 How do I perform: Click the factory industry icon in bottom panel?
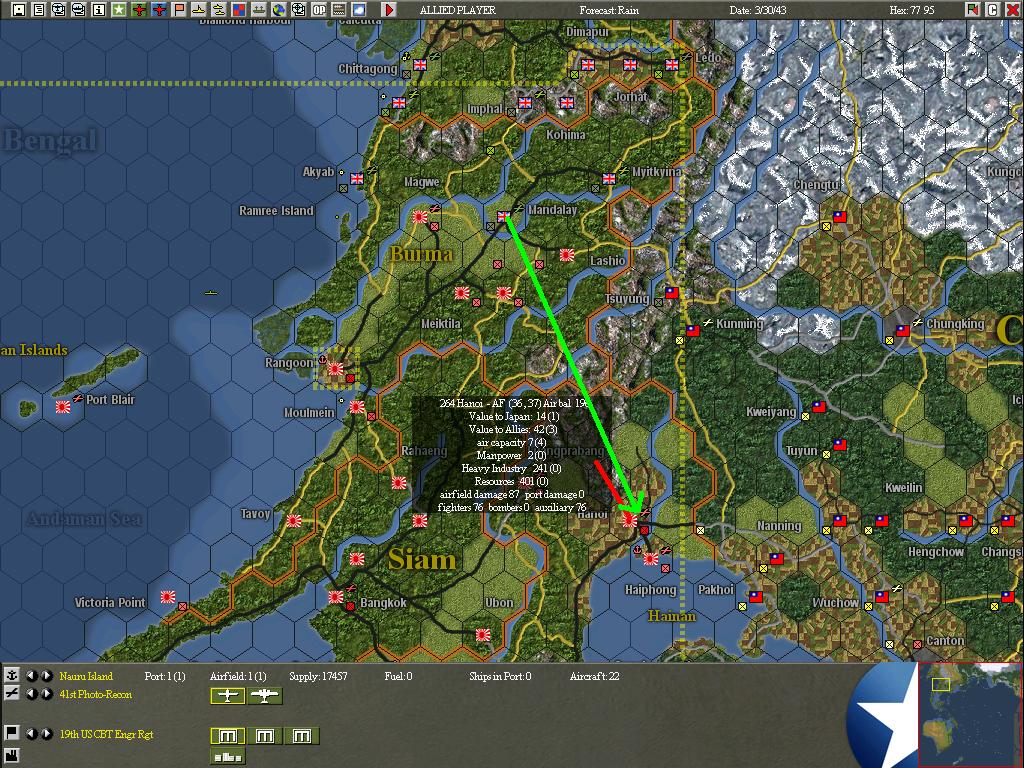(x=12, y=756)
